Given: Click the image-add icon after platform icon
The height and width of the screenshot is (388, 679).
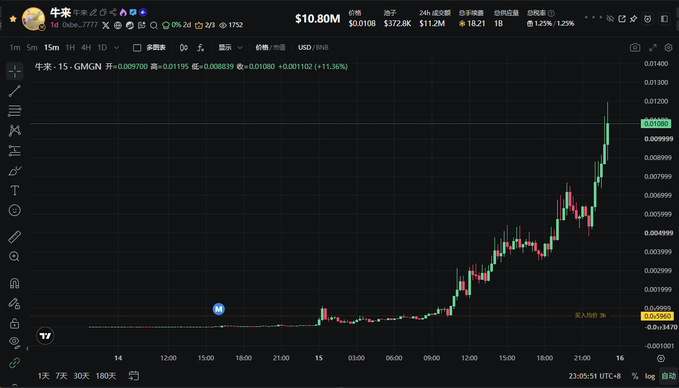Looking at the screenshot, I should (x=142, y=25).
